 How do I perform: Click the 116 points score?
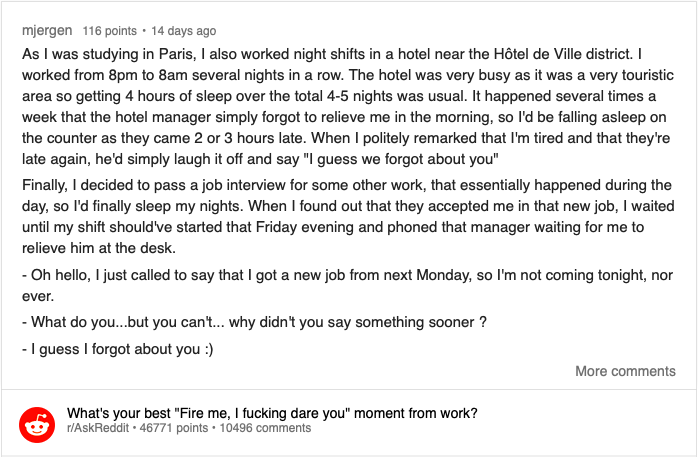(x=108, y=31)
